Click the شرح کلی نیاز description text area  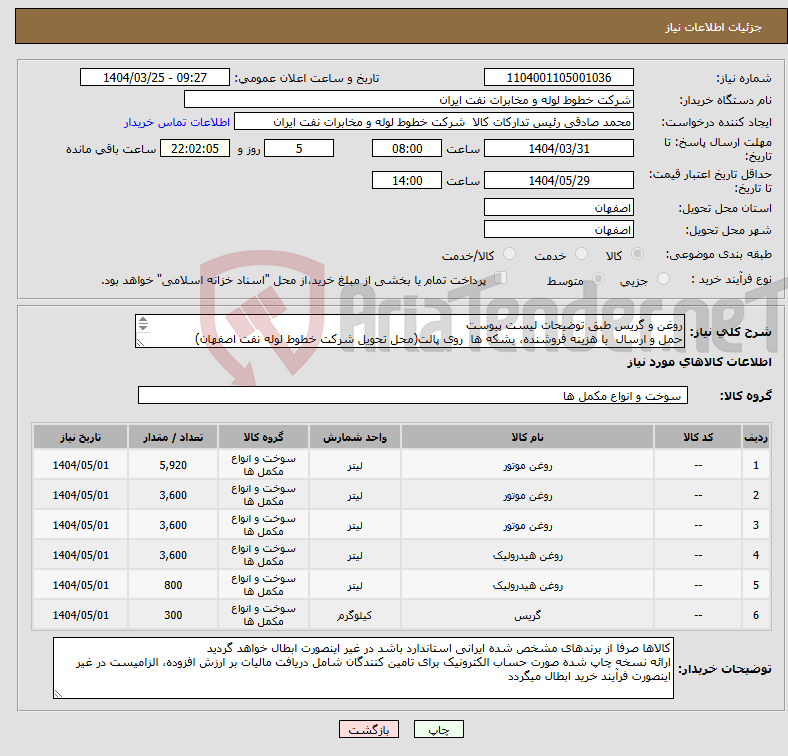click(x=410, y=331)
